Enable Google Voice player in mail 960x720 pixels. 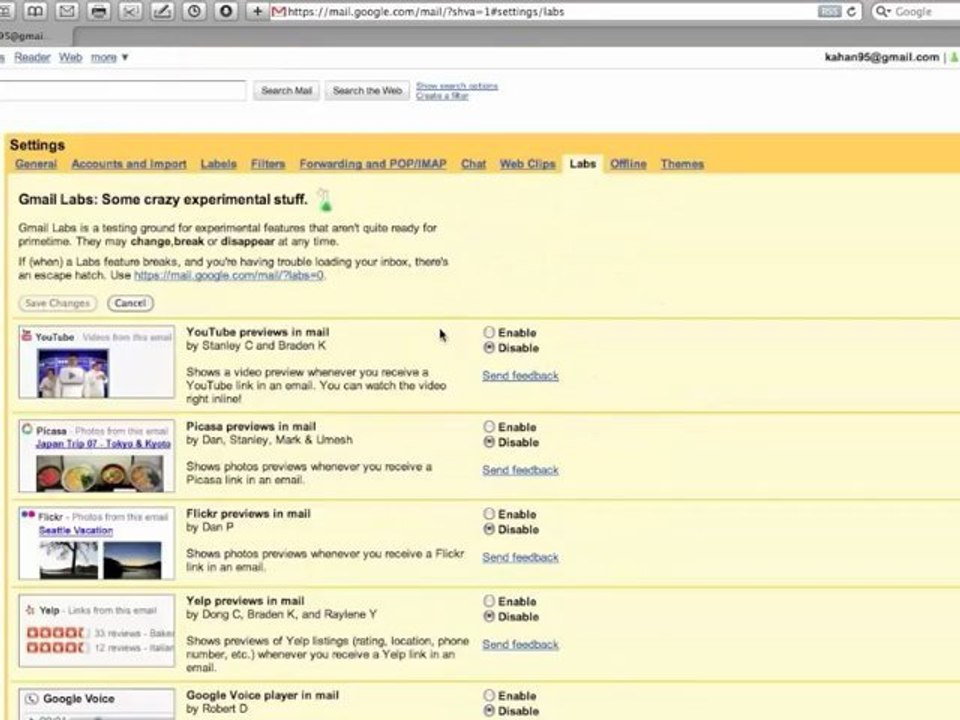pos(489,696)
